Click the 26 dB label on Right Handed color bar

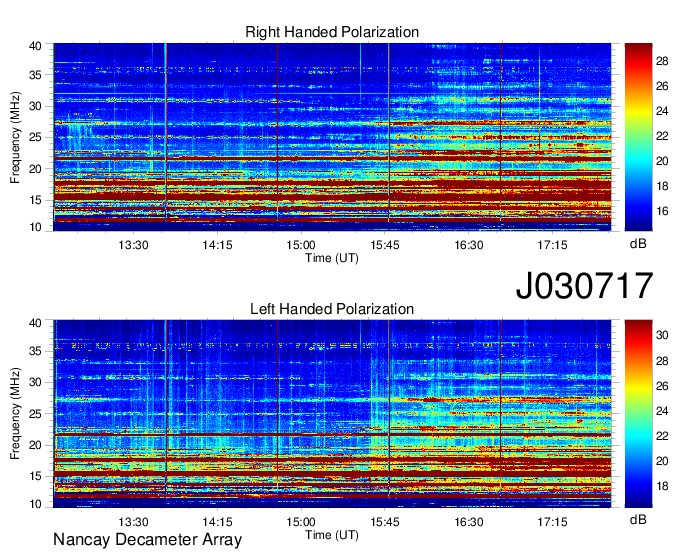click(x=662, y=86)
